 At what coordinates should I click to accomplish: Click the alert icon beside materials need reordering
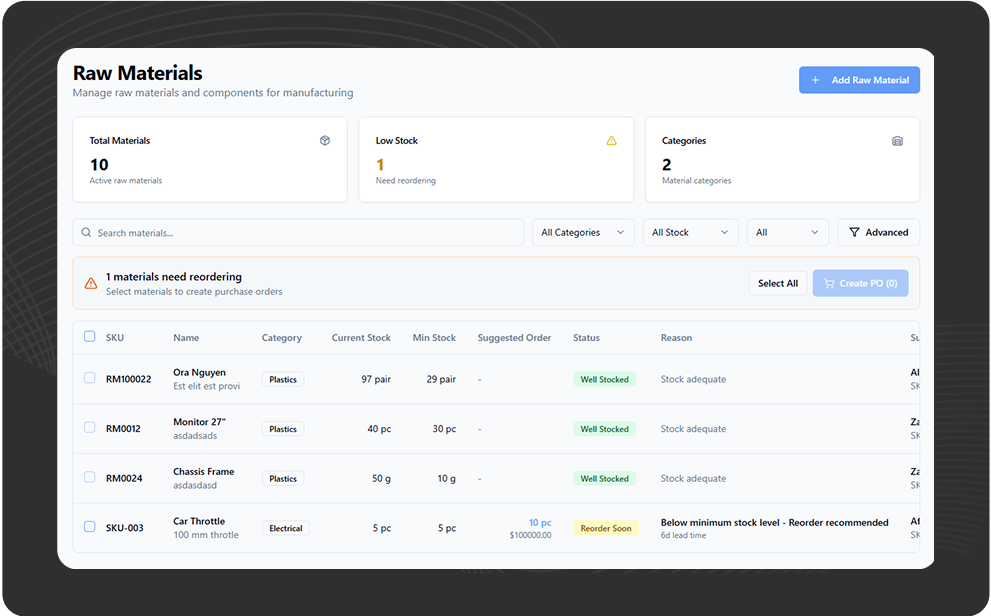pyautogui.click(x=91, y=283)
